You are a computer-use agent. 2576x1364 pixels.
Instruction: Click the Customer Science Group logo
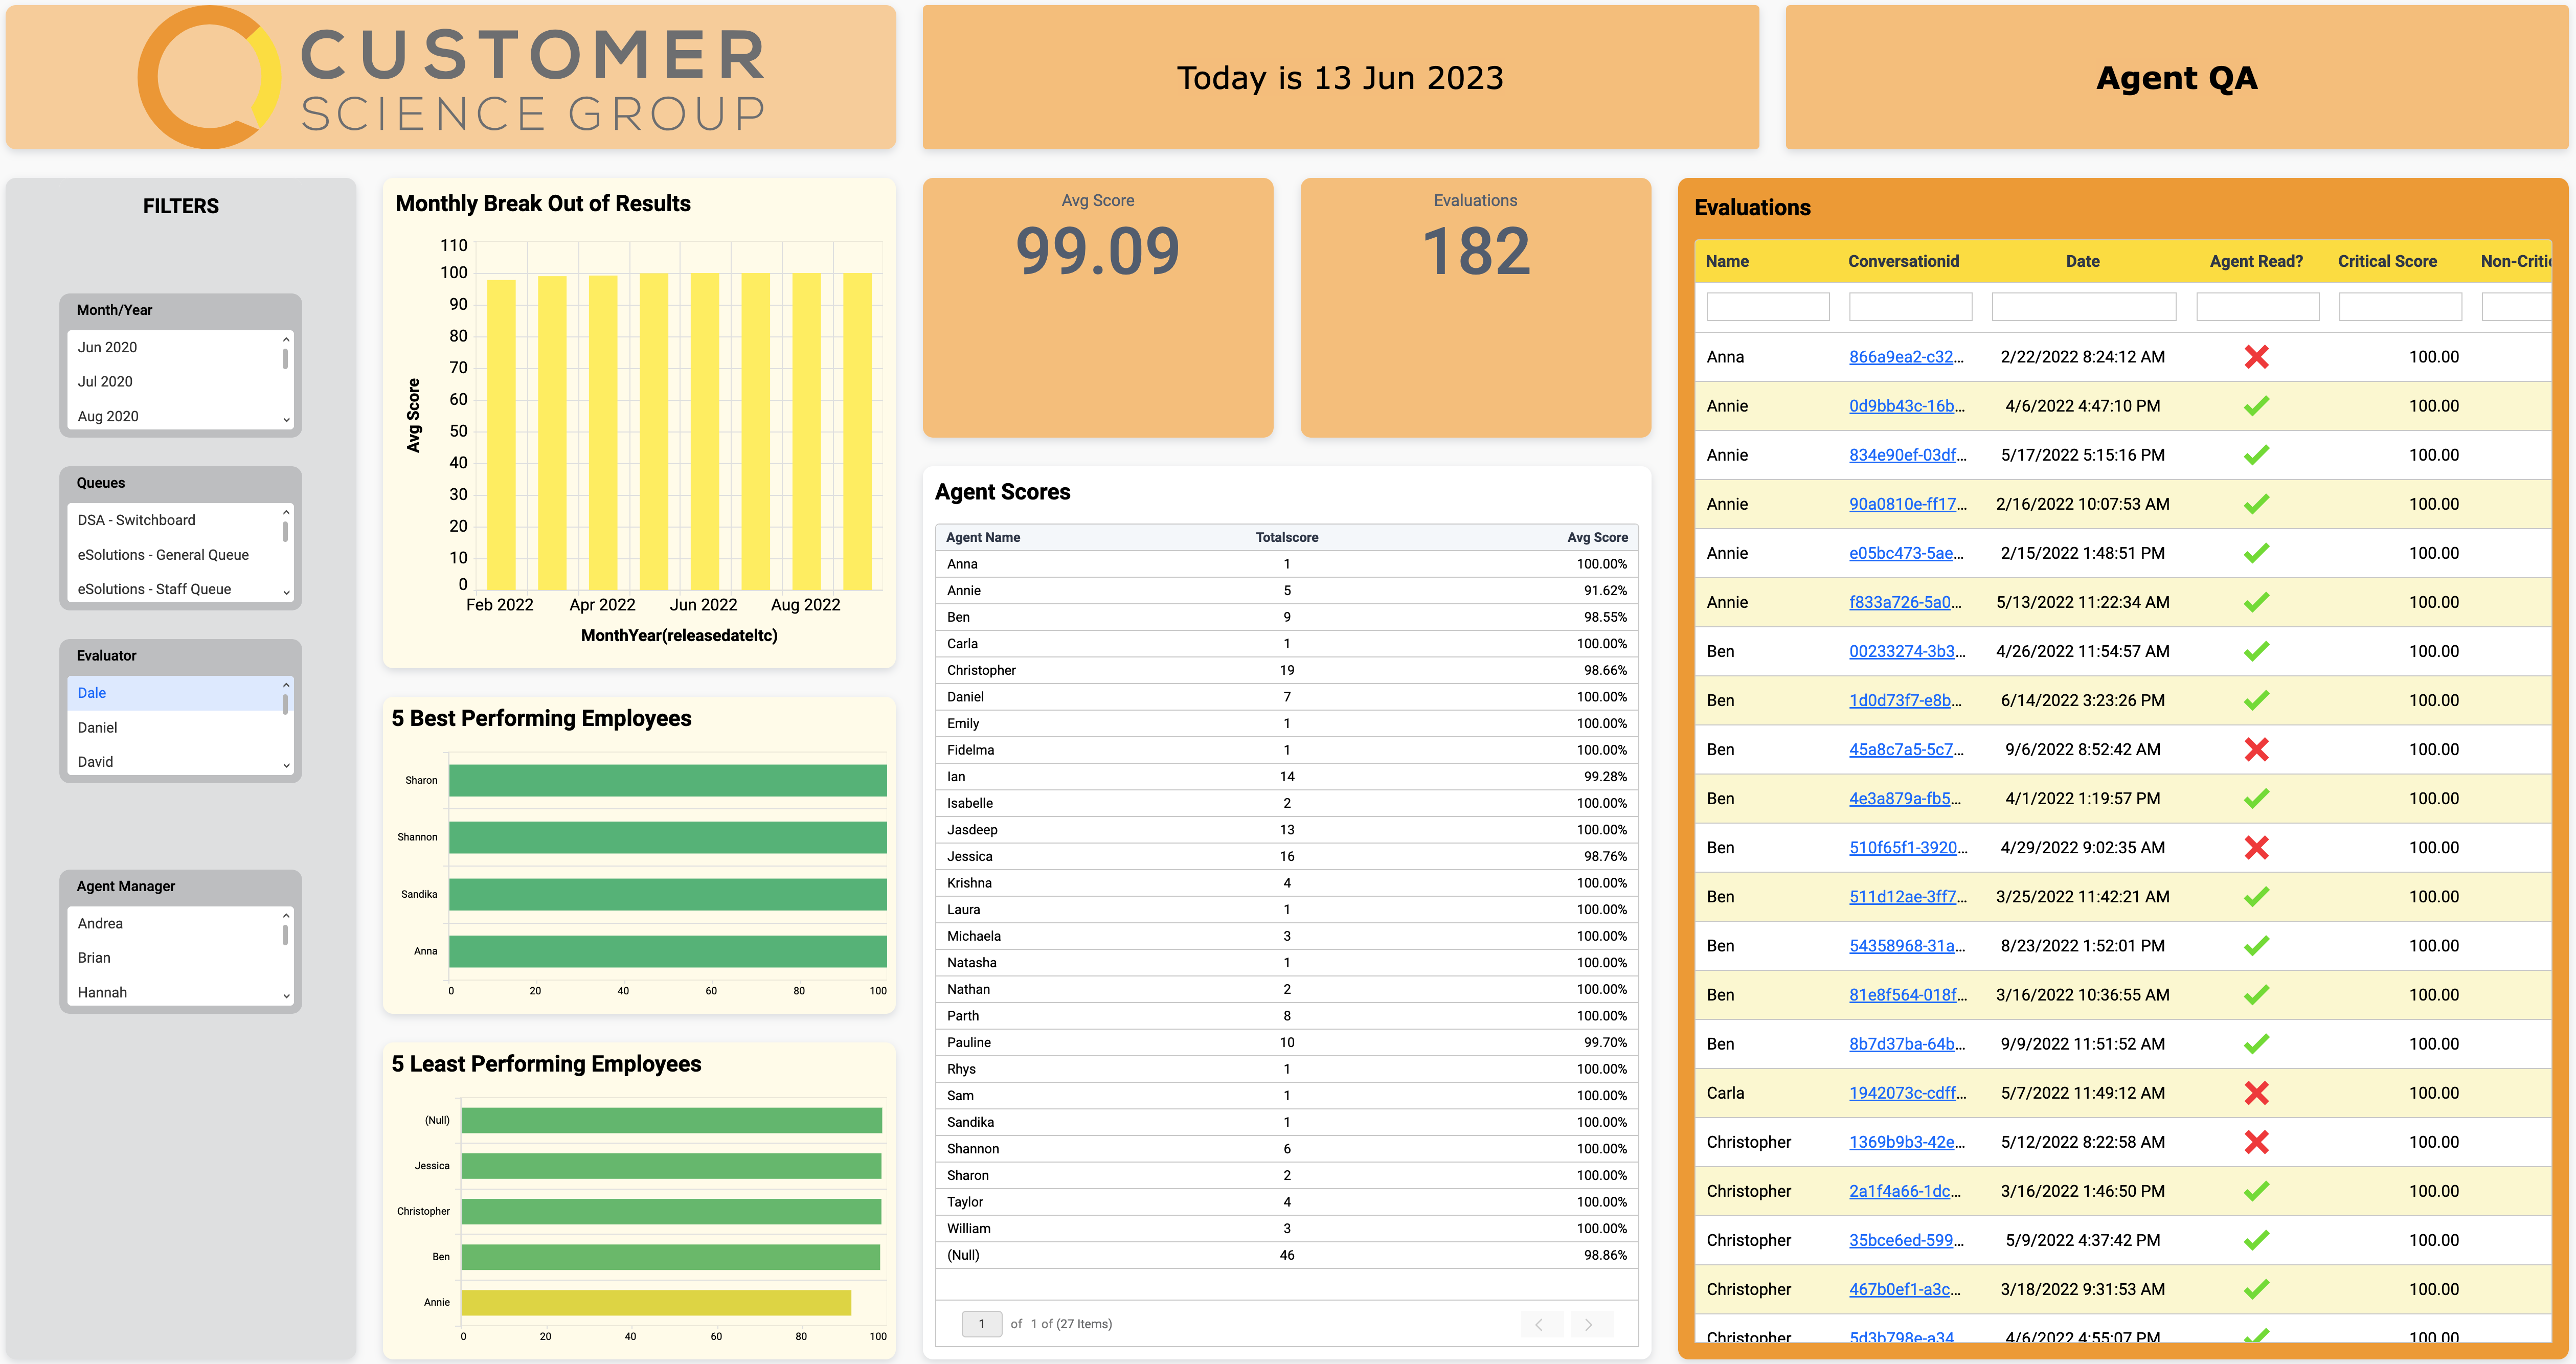click(450, 78)
